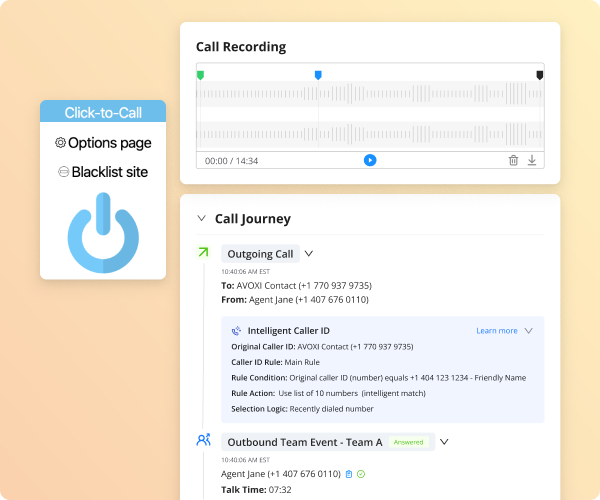Copy Agent Jane's number with clipboard icon
Viewport: 600px width, 500px height.
click(x=349, y=474)
